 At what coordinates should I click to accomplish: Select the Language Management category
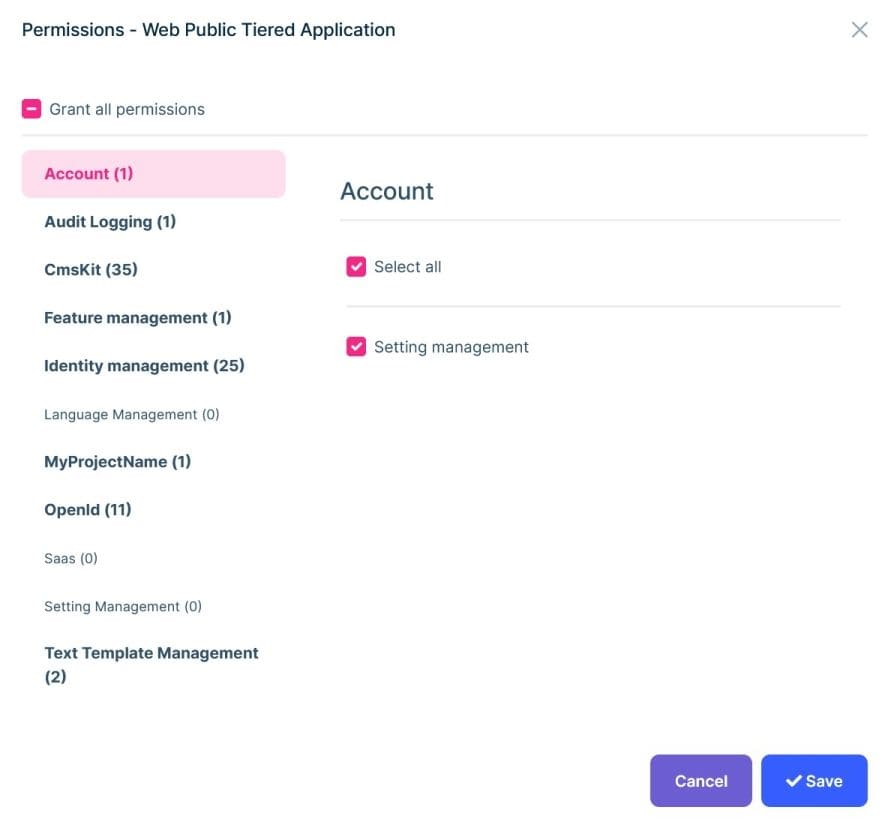131,413
